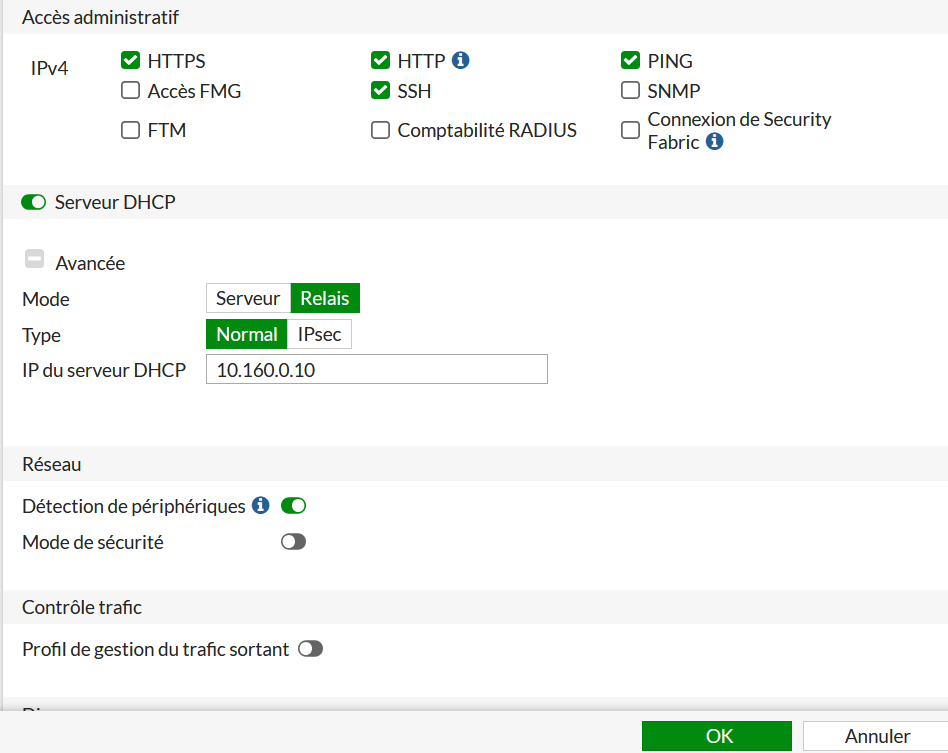Check the FTM checkbox

pos(130,130)
